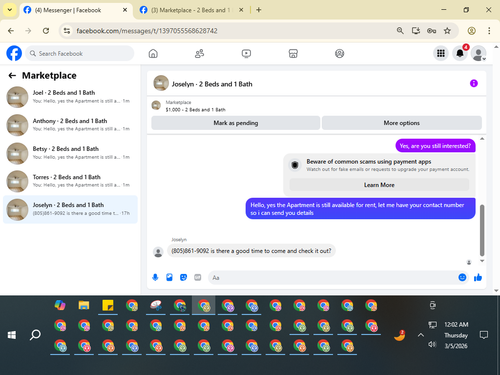This screenshot has width=500, height=375.
Task: Record a voice clip with microphone icon
Action: pos(155,277)
